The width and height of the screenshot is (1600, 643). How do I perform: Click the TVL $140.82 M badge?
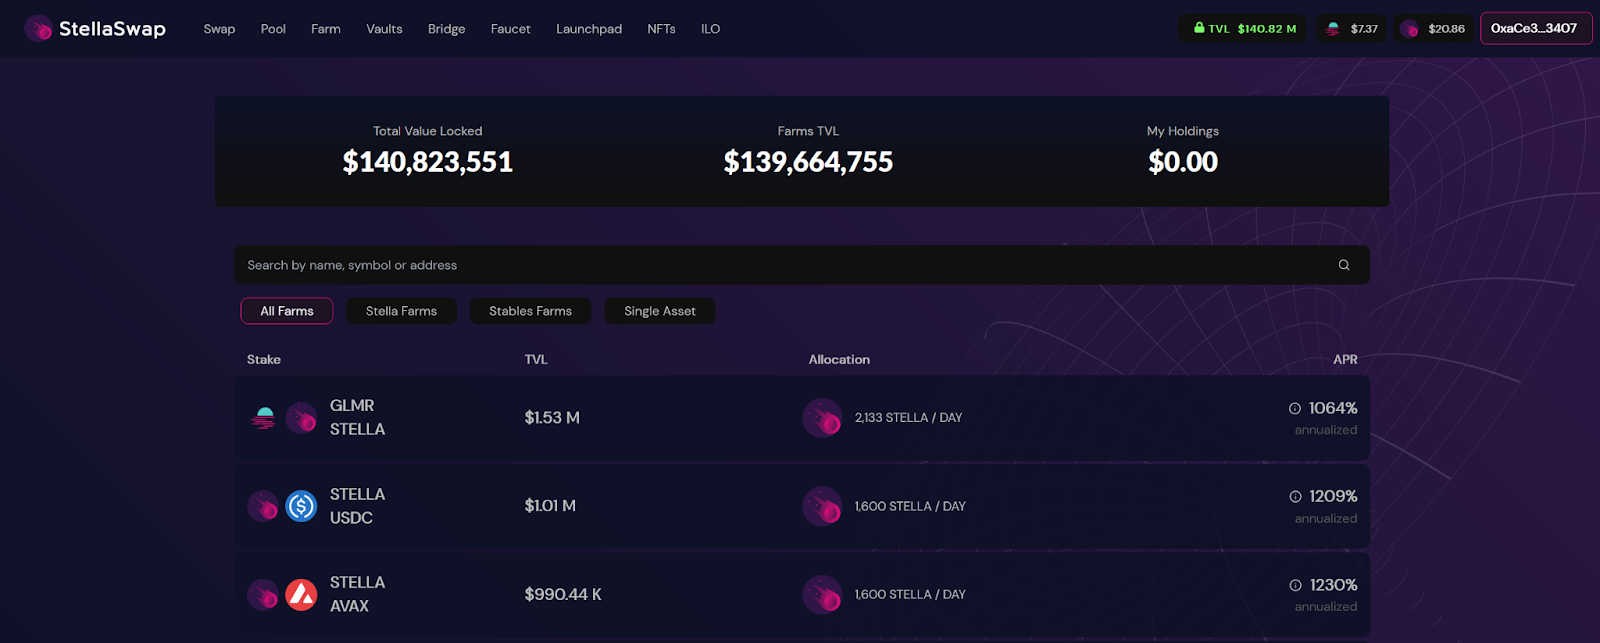click(1245, 28)
